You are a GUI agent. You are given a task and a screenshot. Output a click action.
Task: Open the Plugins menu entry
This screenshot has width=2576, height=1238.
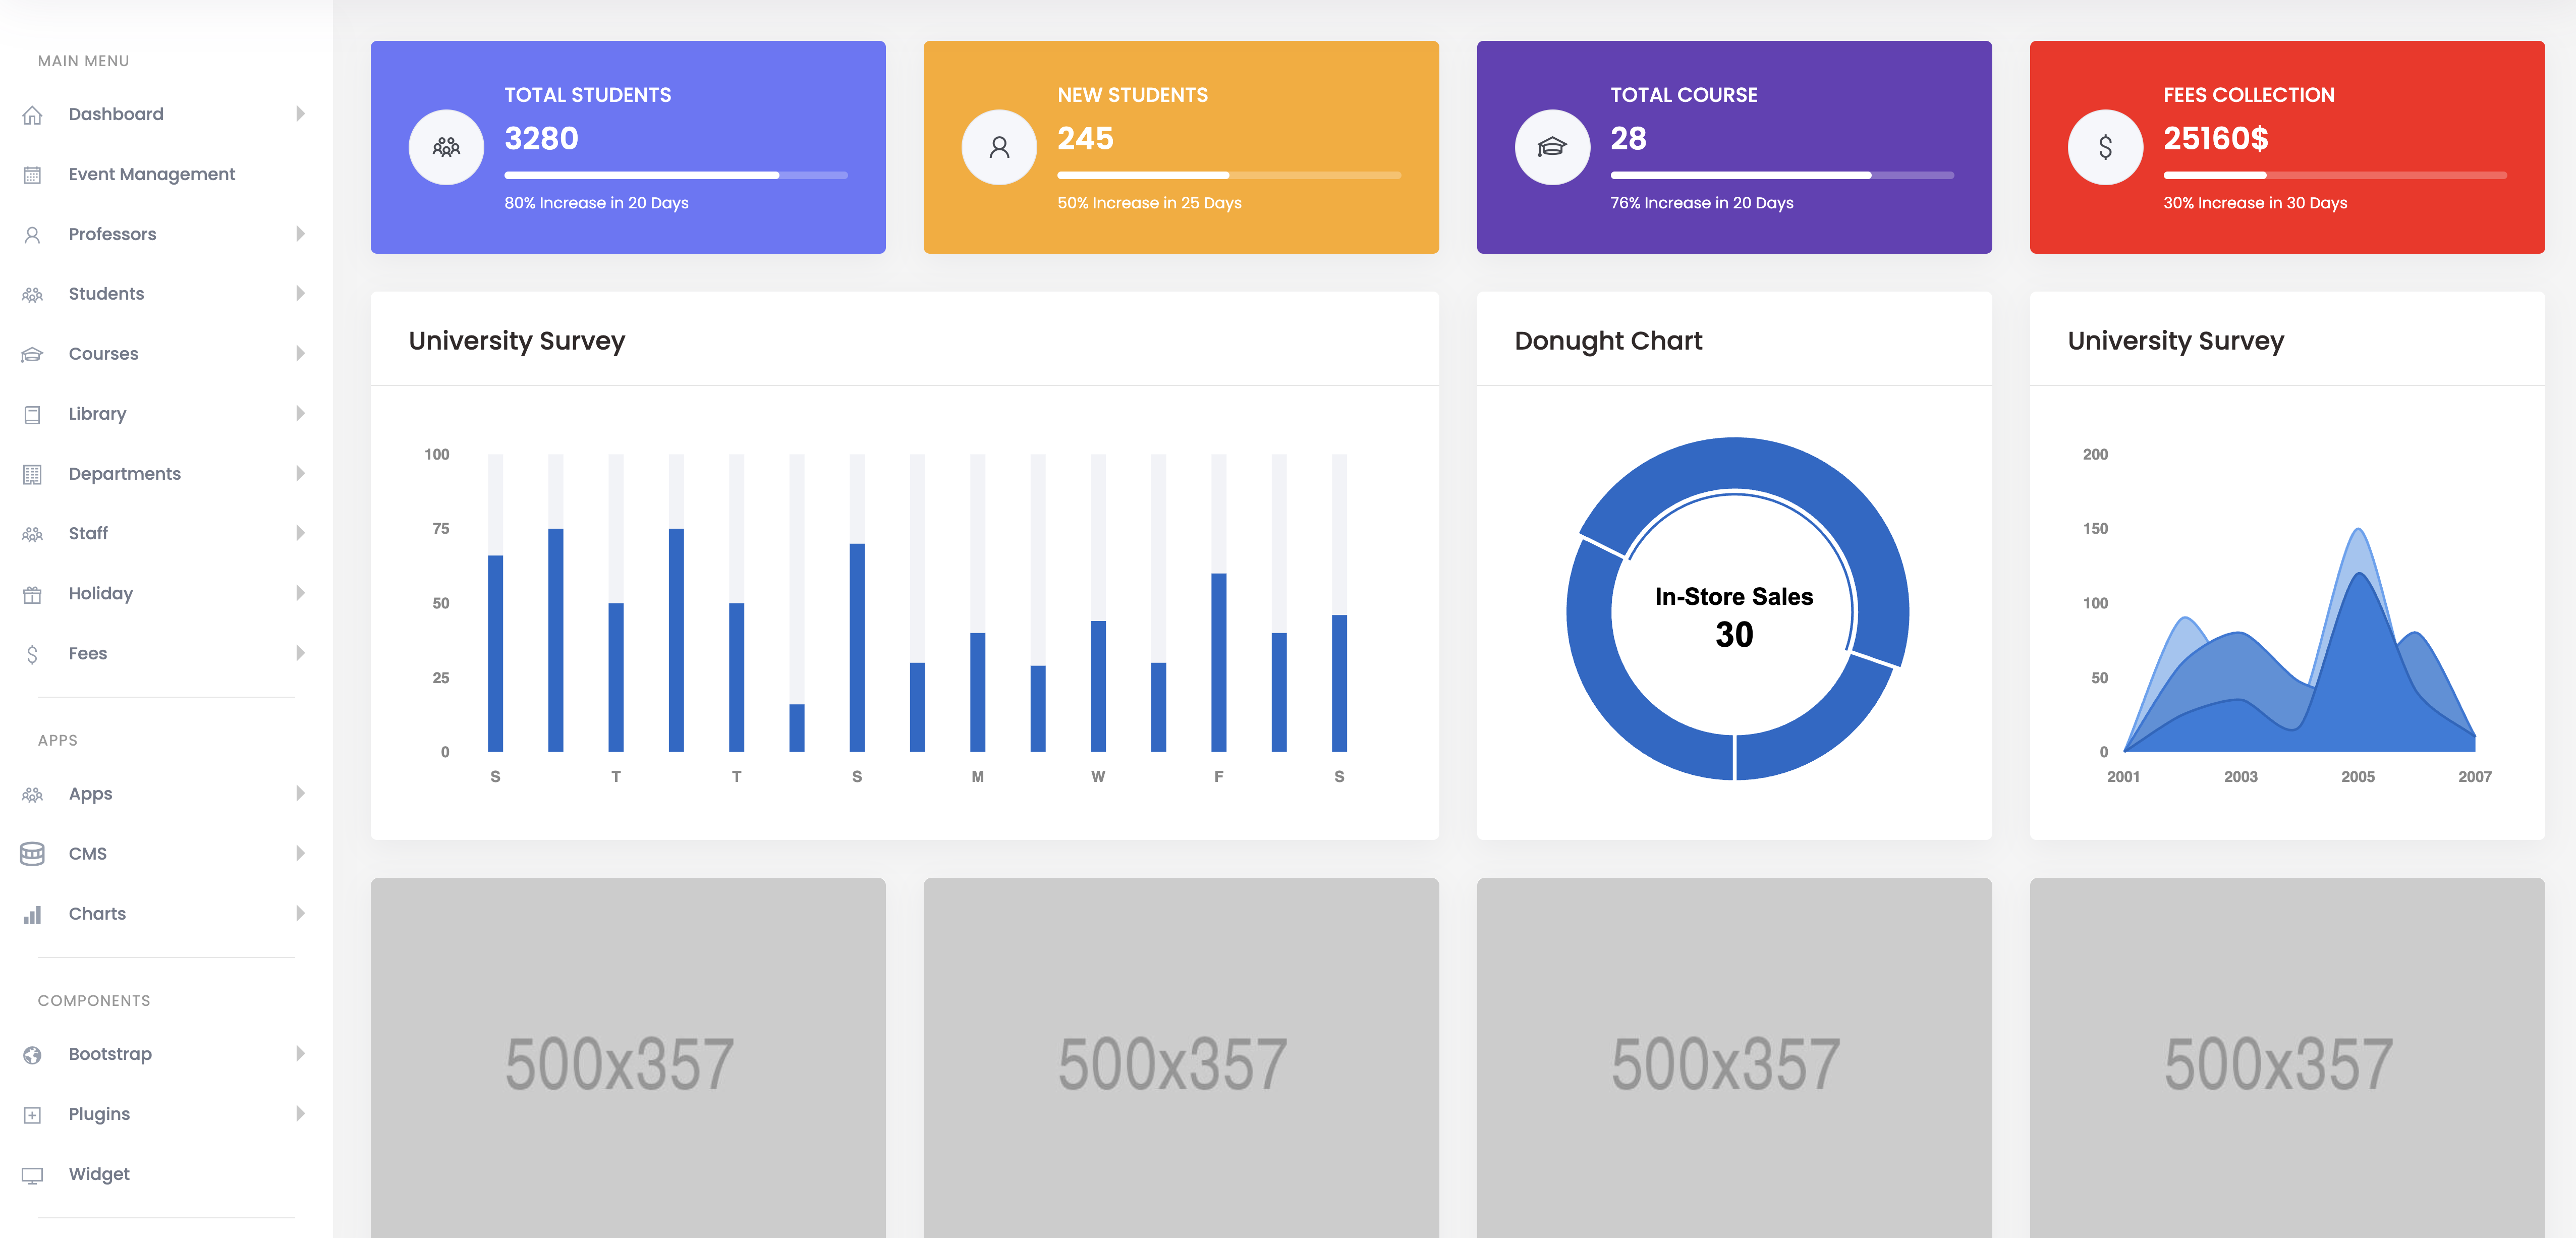99,1114
